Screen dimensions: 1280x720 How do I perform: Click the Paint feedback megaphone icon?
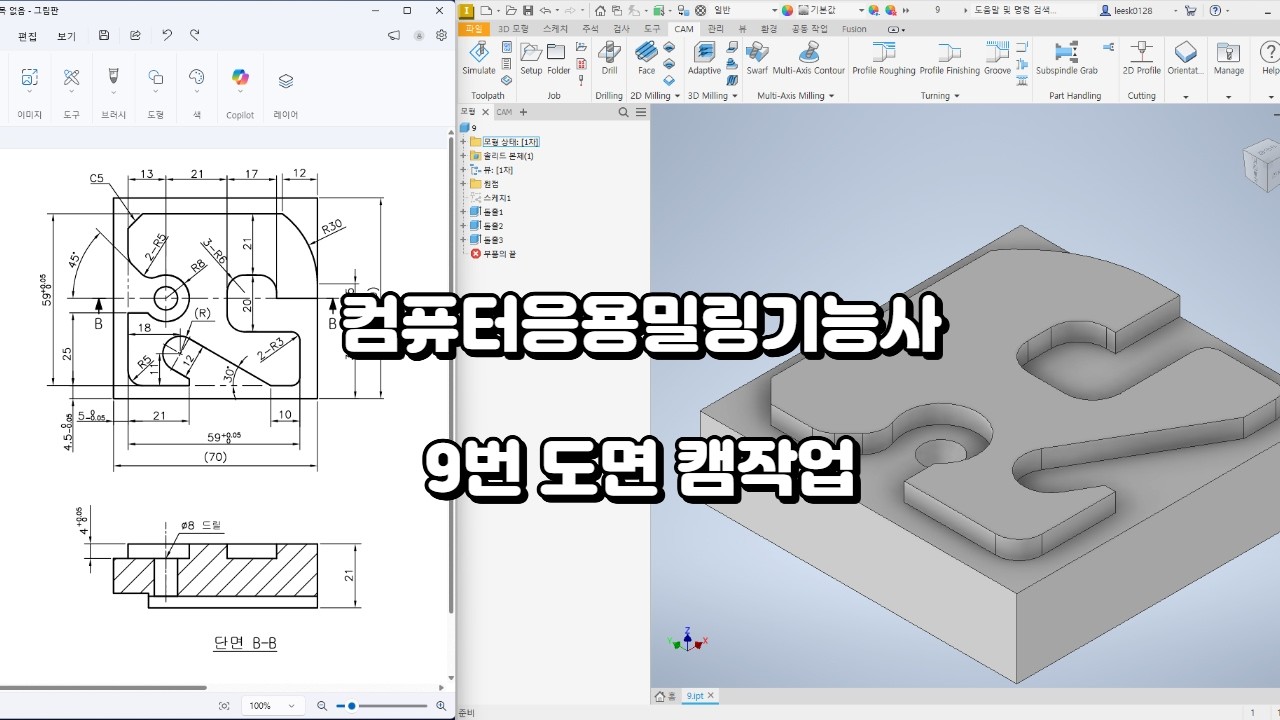pyautogui.click(x=394, y=35)
